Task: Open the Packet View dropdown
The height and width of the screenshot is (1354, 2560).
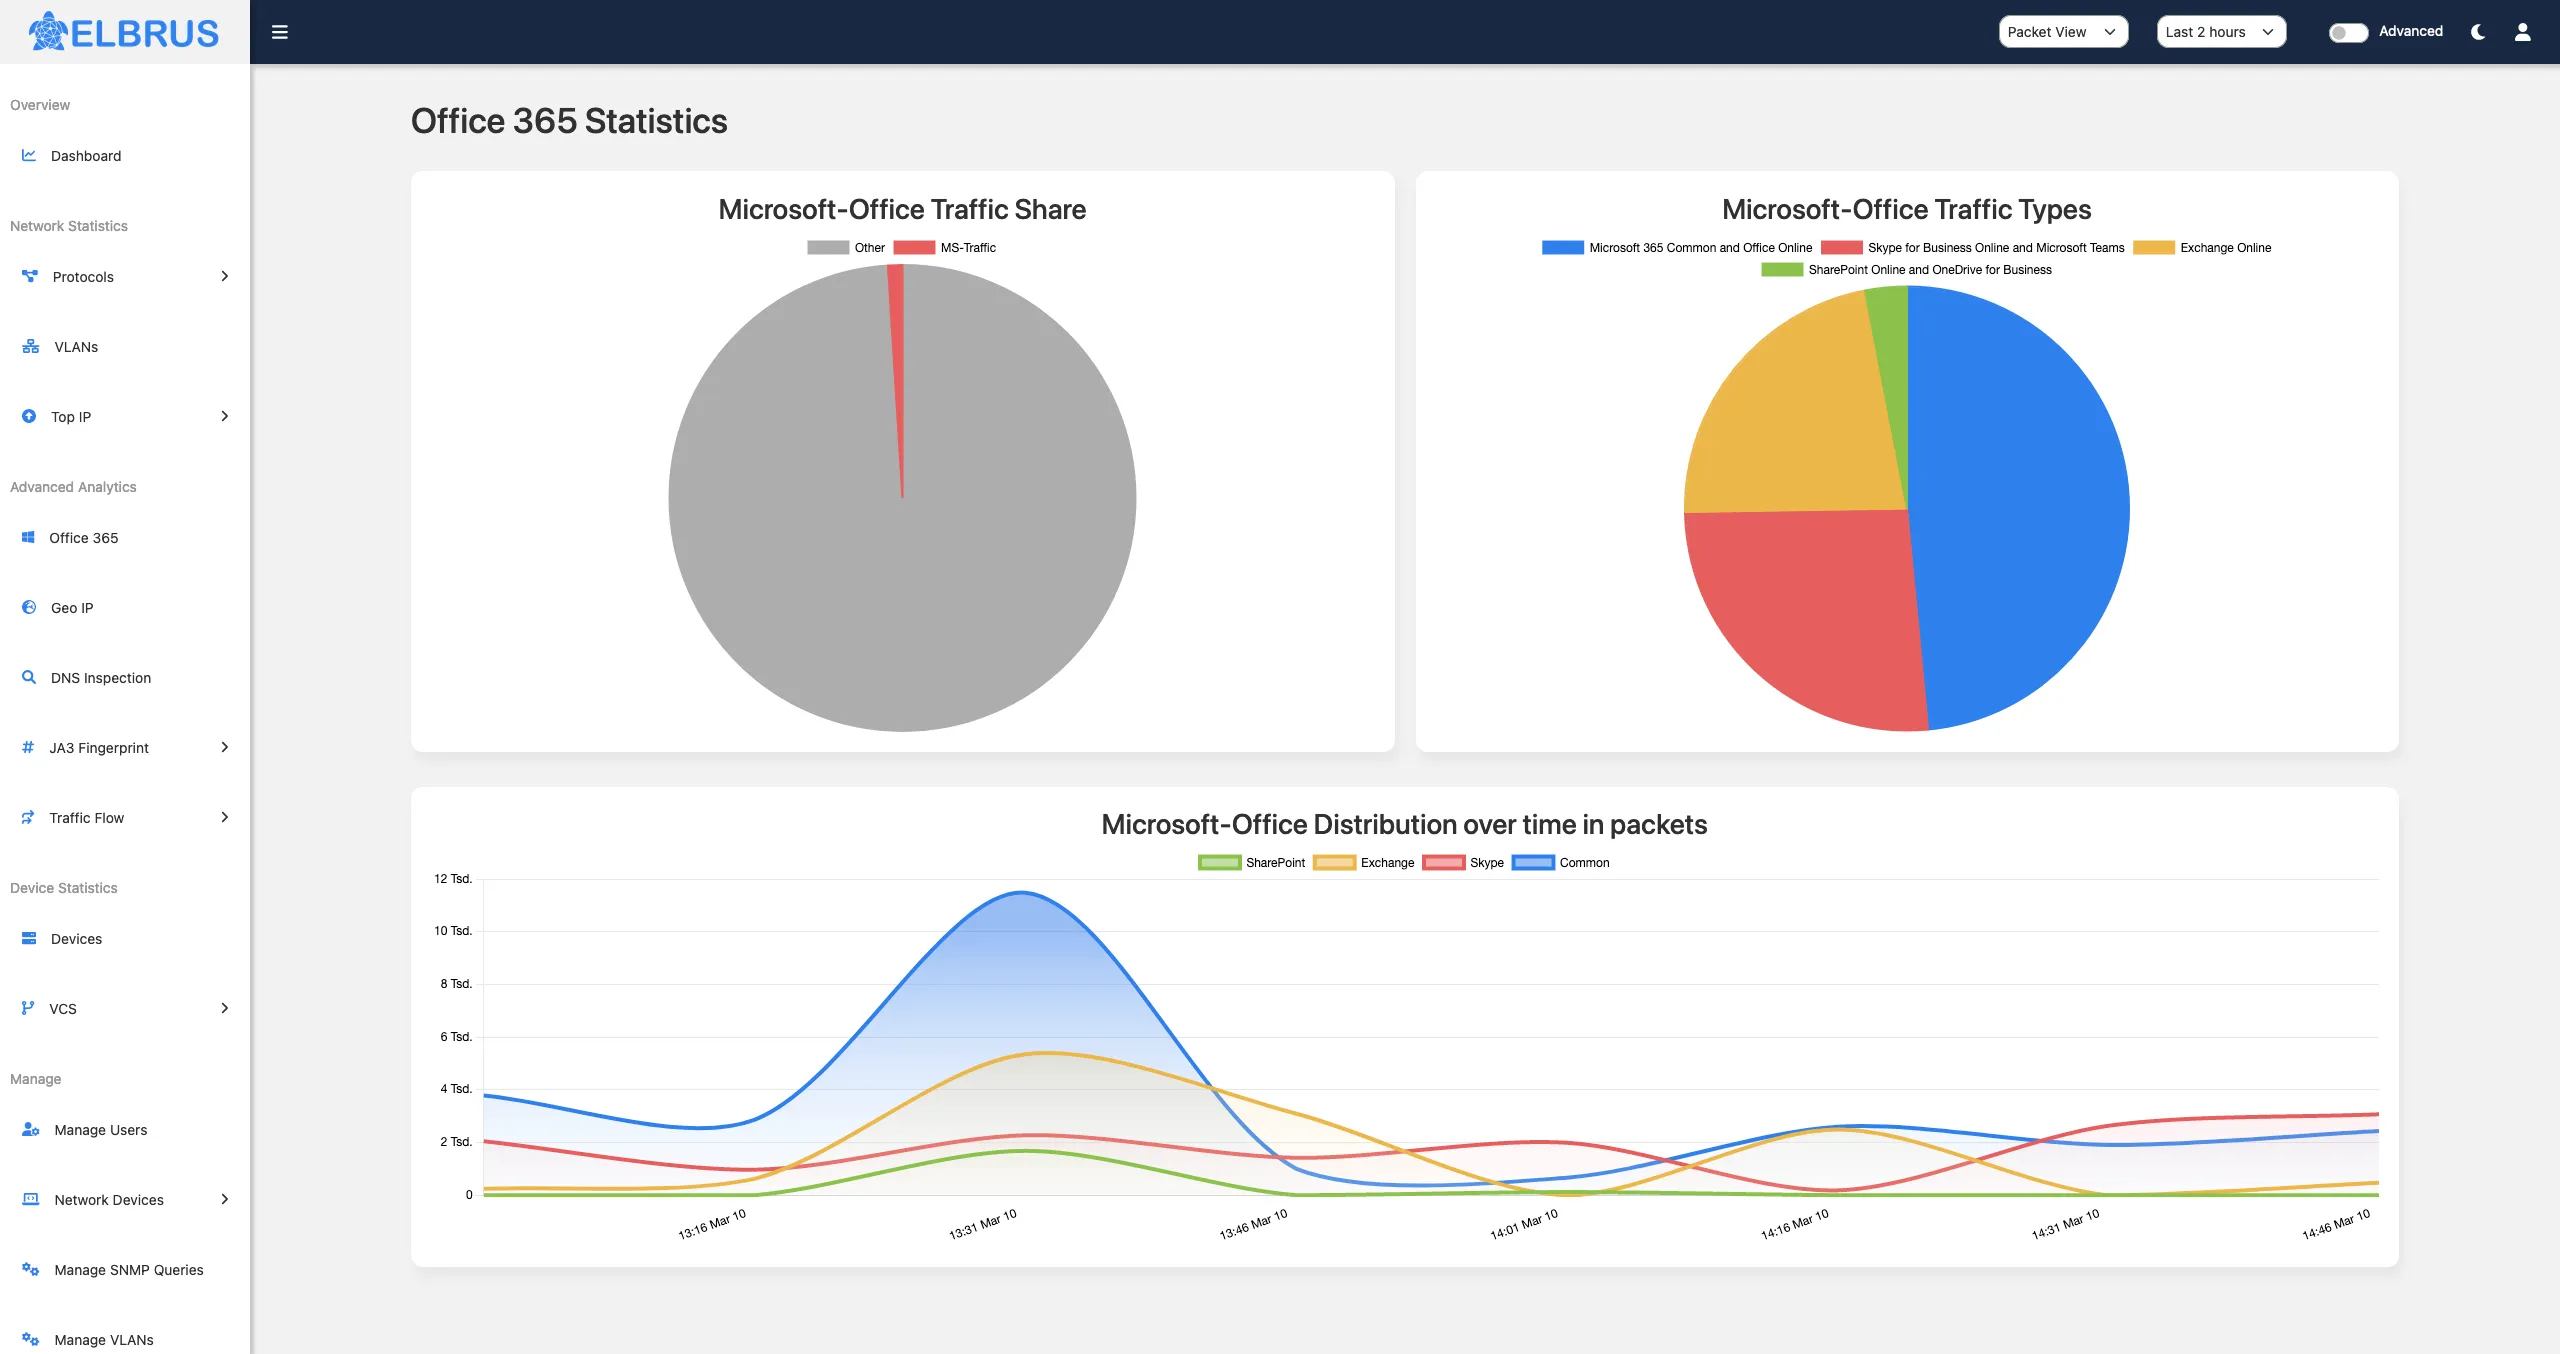Action: tap(2063, 32)
